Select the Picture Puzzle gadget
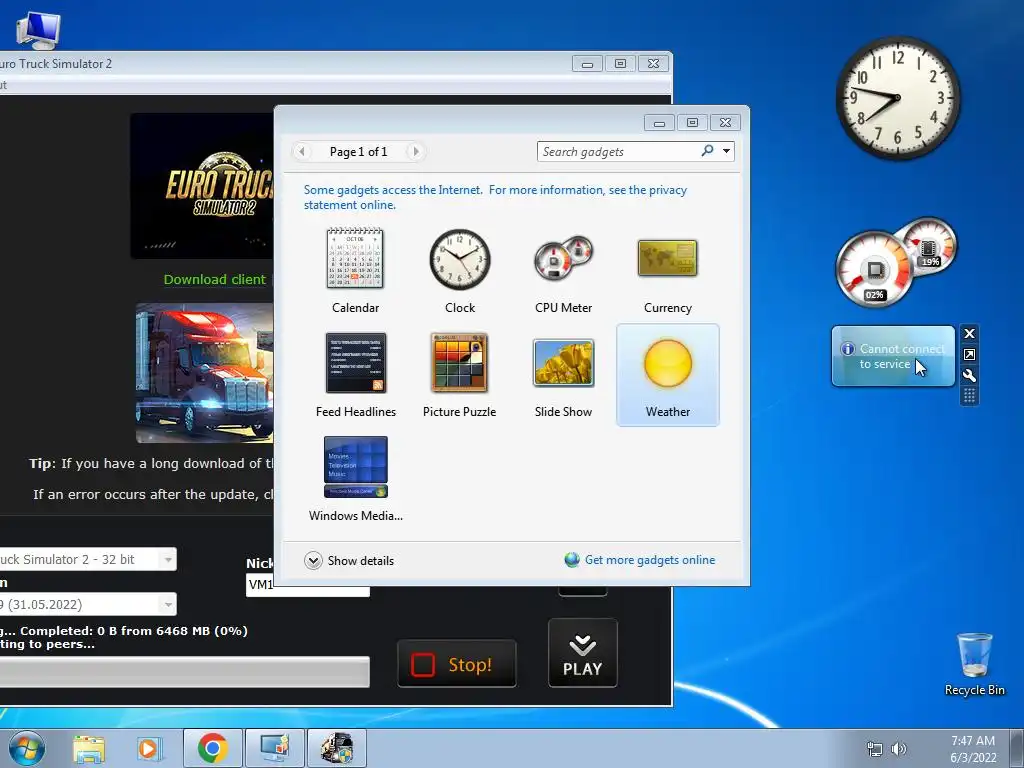 click(460, 376)
